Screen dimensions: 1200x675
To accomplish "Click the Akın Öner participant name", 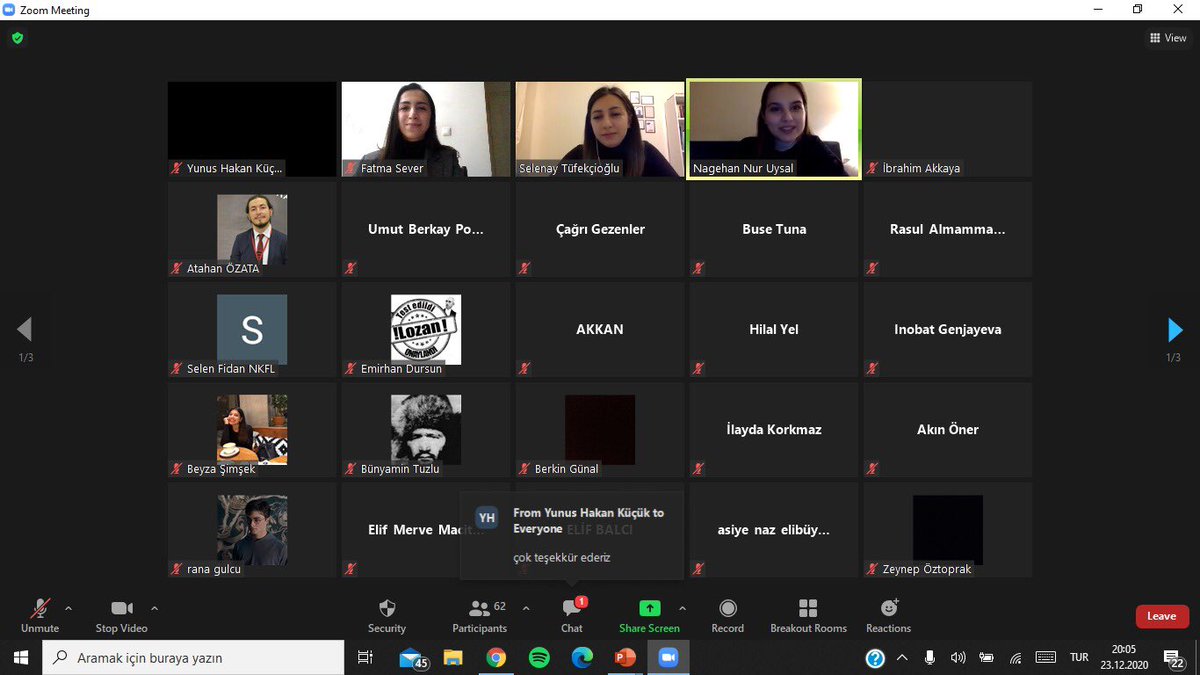I will click(948, 429).
